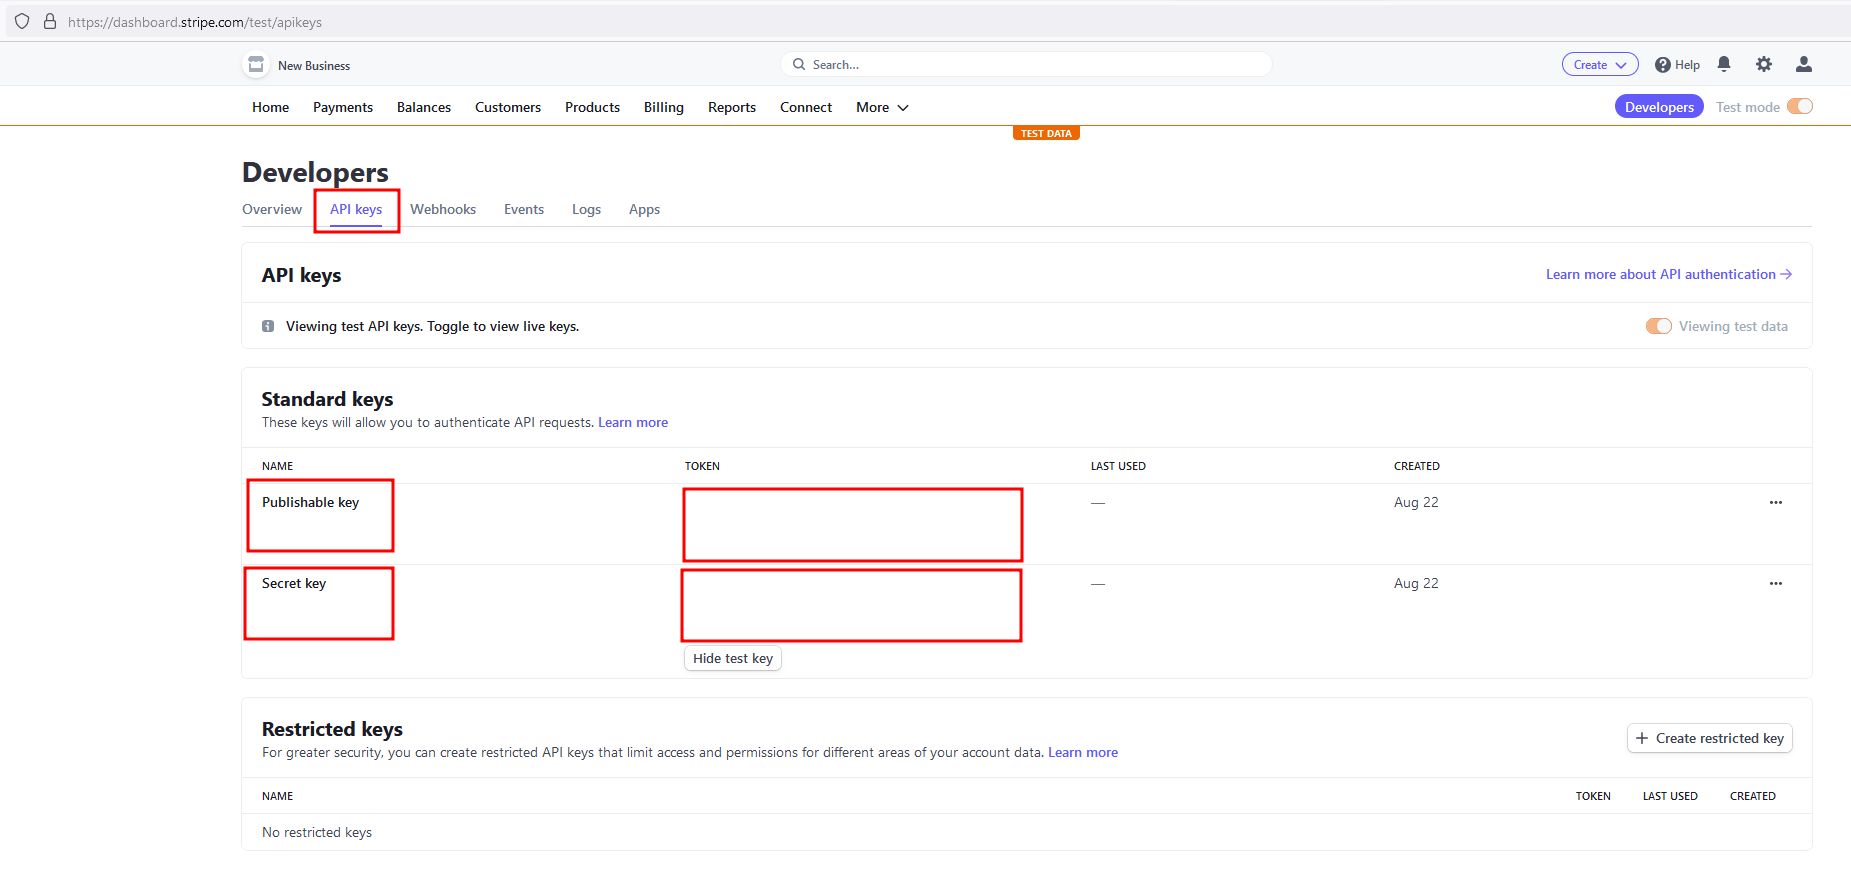Click Create restricted key button
Image resolution: width=1851 pixels, height=869 pixels.
(1710, 738)
